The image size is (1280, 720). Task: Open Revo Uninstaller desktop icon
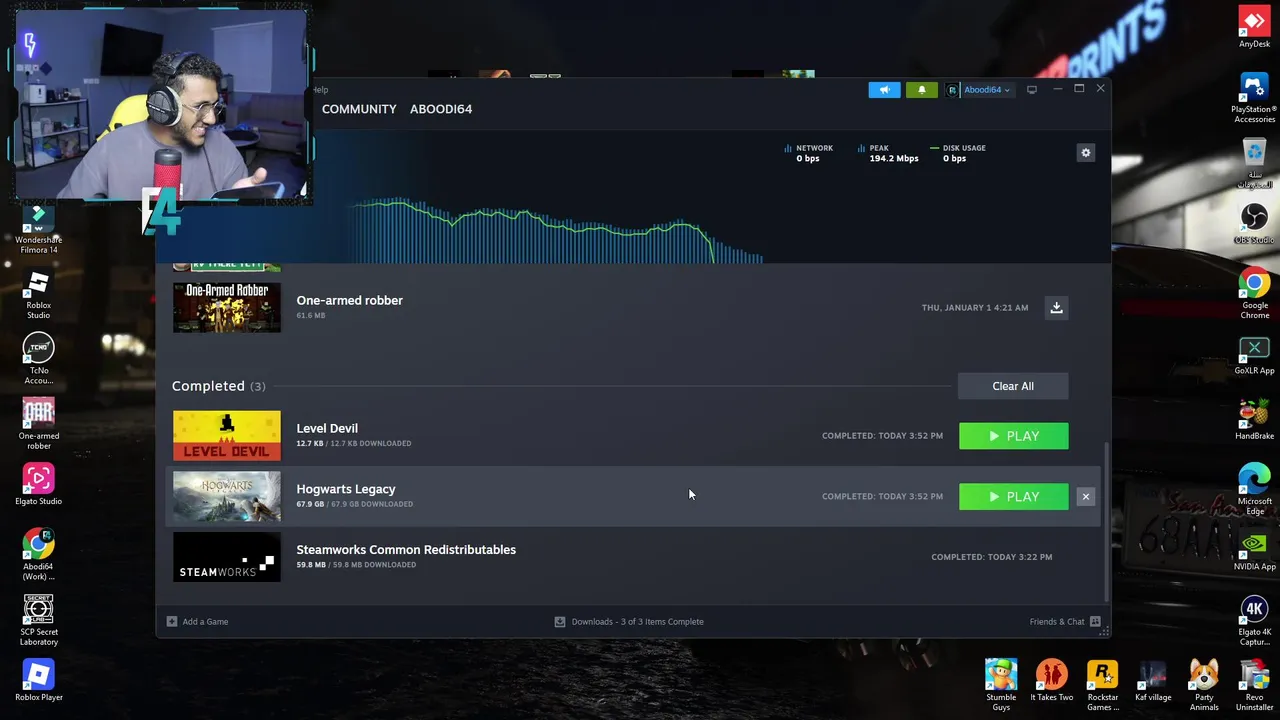[x=1254, y=685]
